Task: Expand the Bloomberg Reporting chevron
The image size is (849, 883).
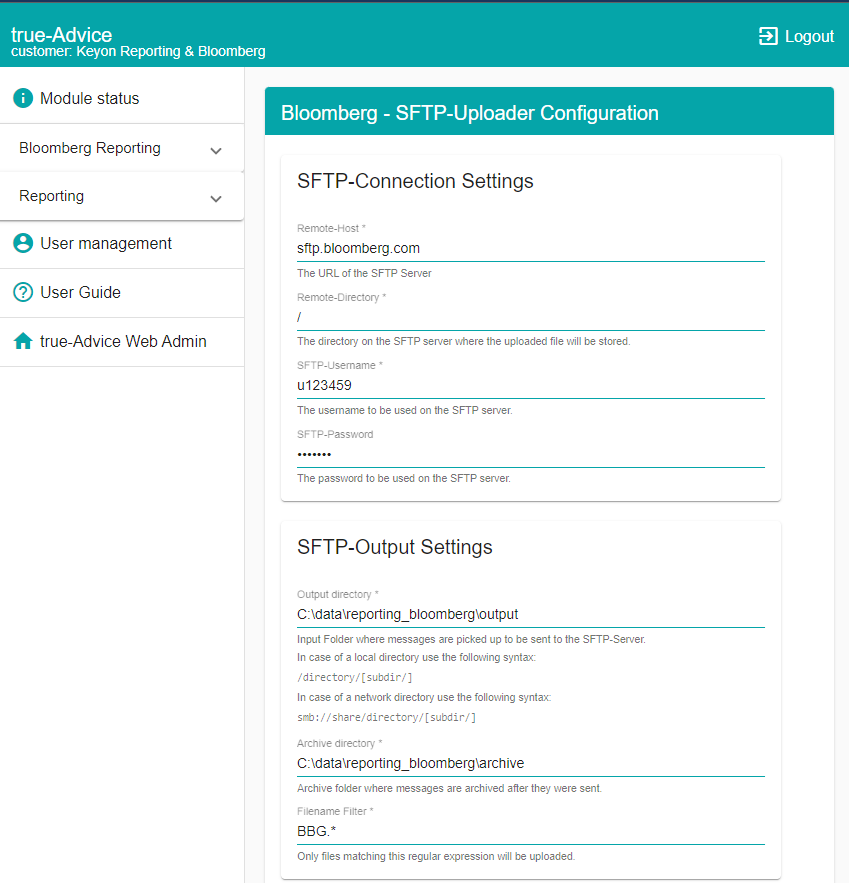Action: click(x=216, y=150)
